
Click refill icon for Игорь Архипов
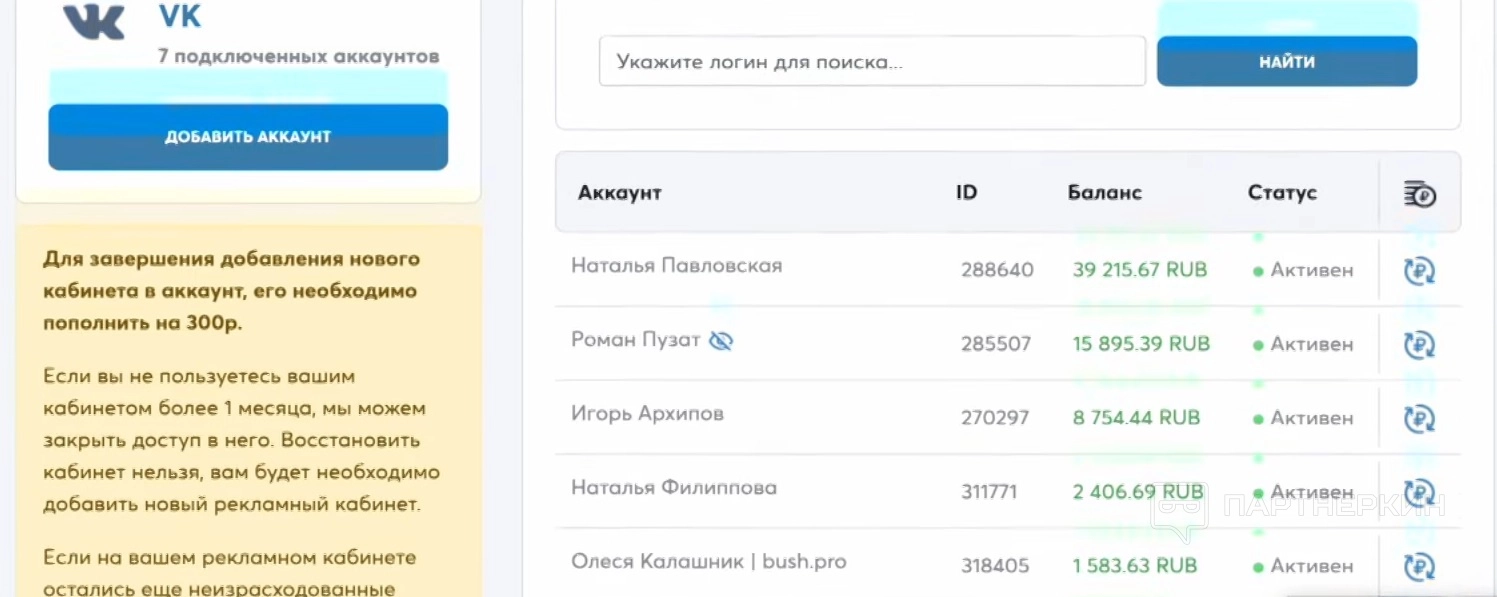point(1420,418)
